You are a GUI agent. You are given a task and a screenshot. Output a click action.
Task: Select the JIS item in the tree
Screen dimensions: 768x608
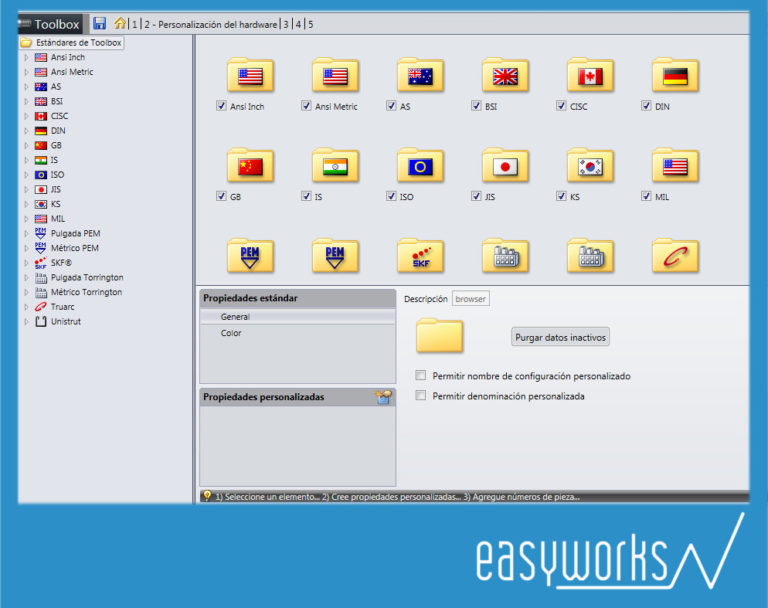tap(56, 190)
